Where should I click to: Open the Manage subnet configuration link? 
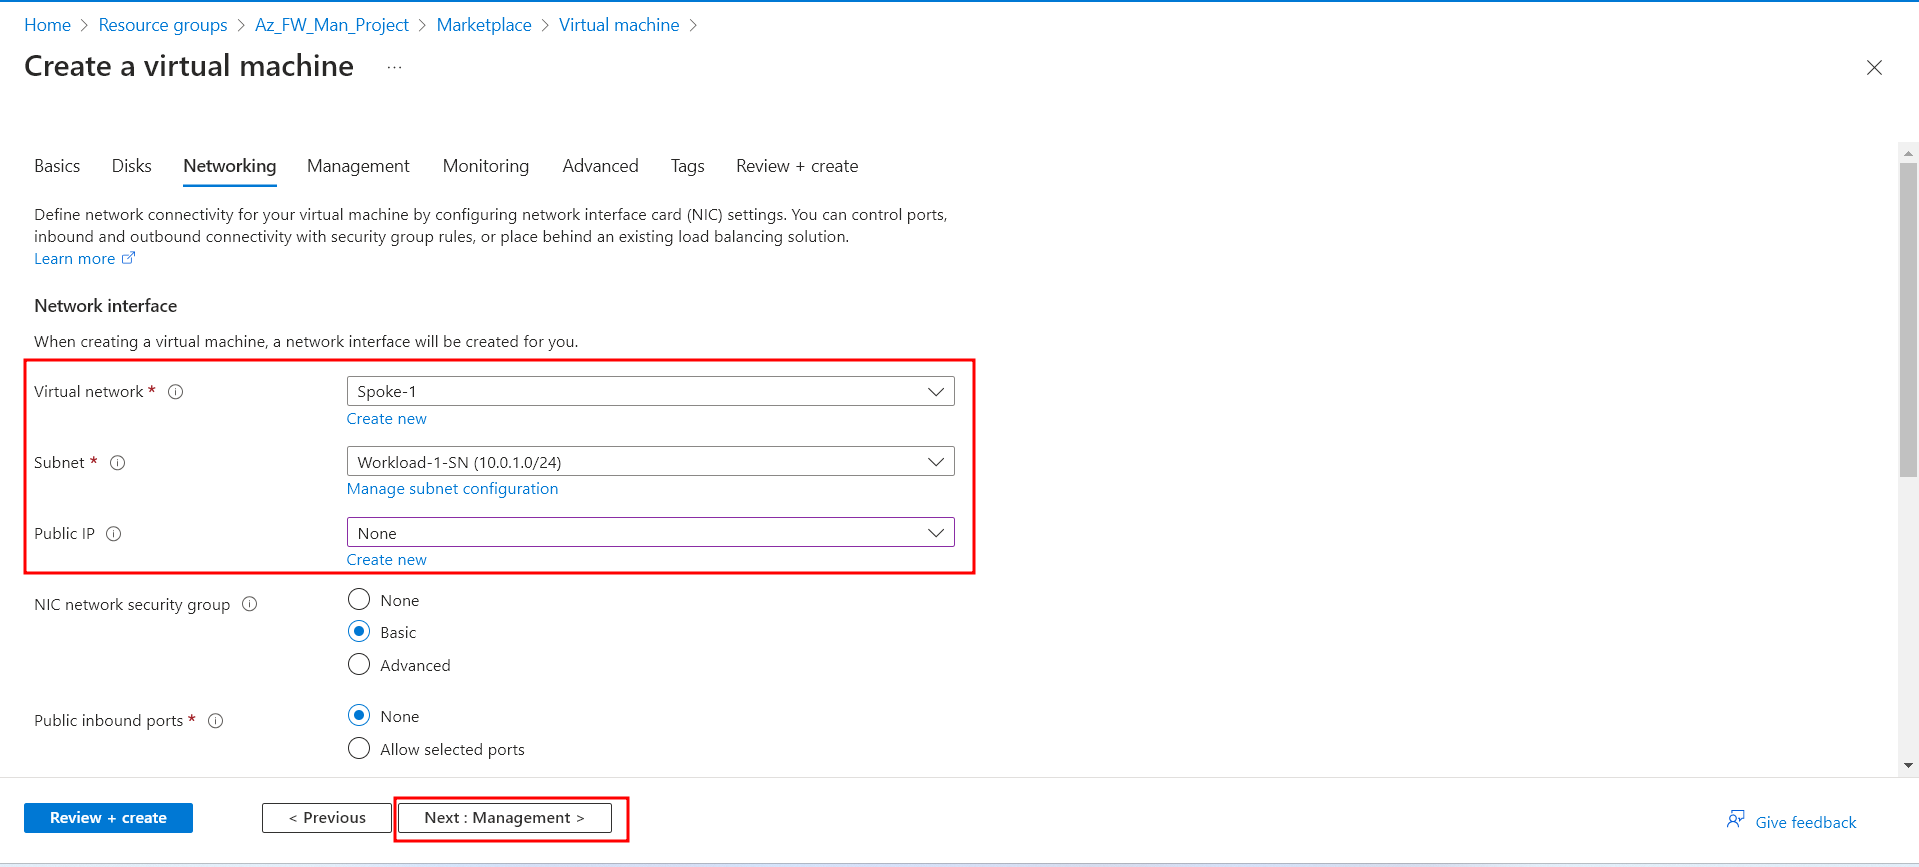tap(452, 489)
